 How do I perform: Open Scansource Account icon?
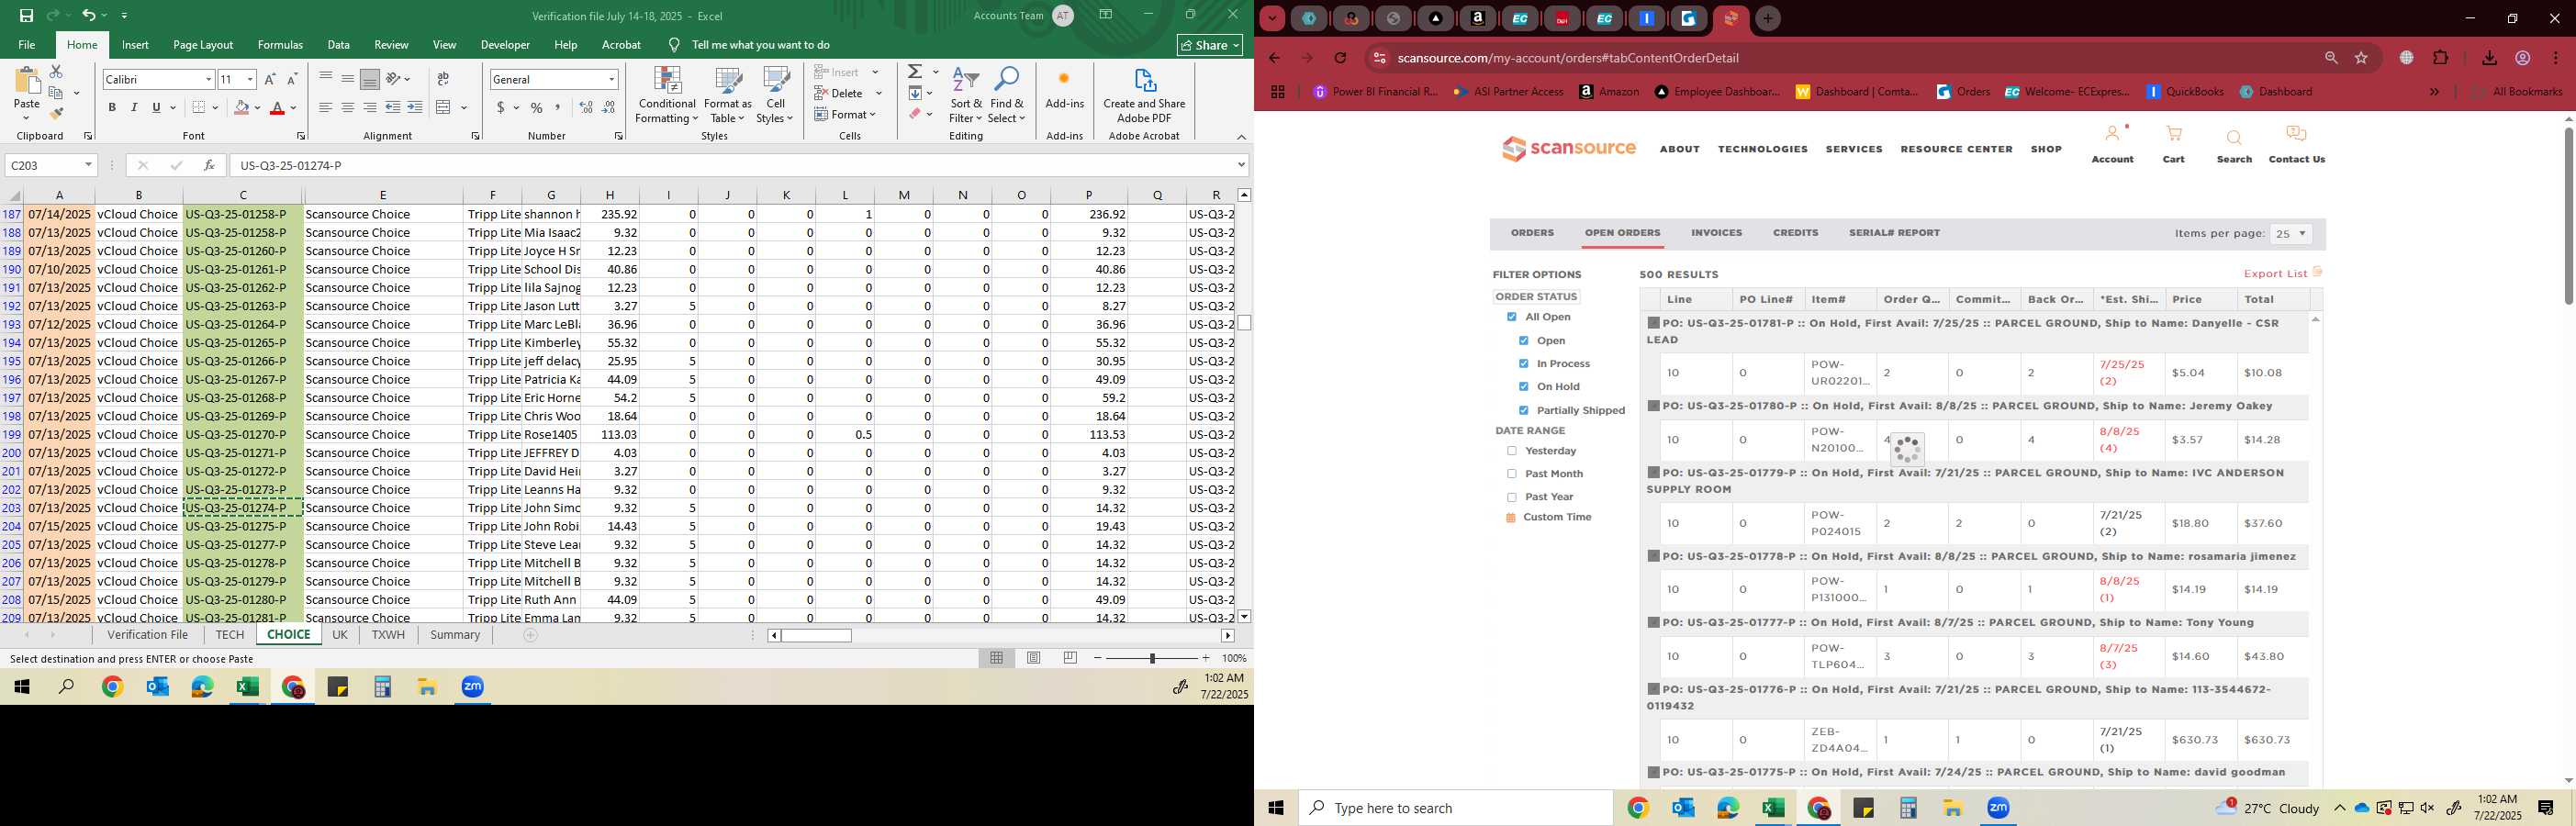click(2112, 134)
